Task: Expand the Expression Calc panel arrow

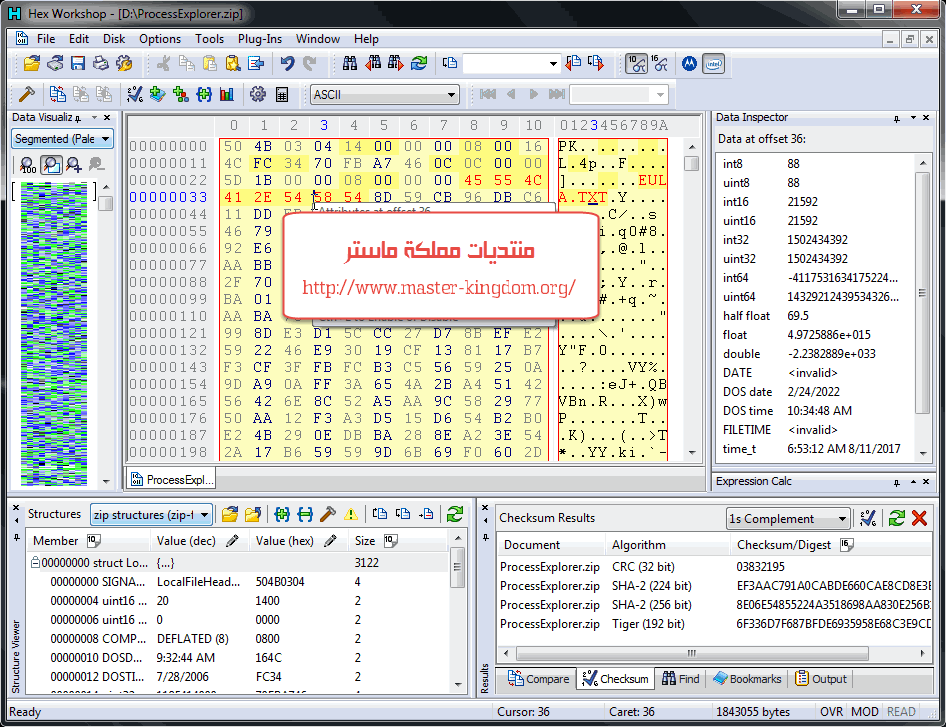Action: pos(913,482)
